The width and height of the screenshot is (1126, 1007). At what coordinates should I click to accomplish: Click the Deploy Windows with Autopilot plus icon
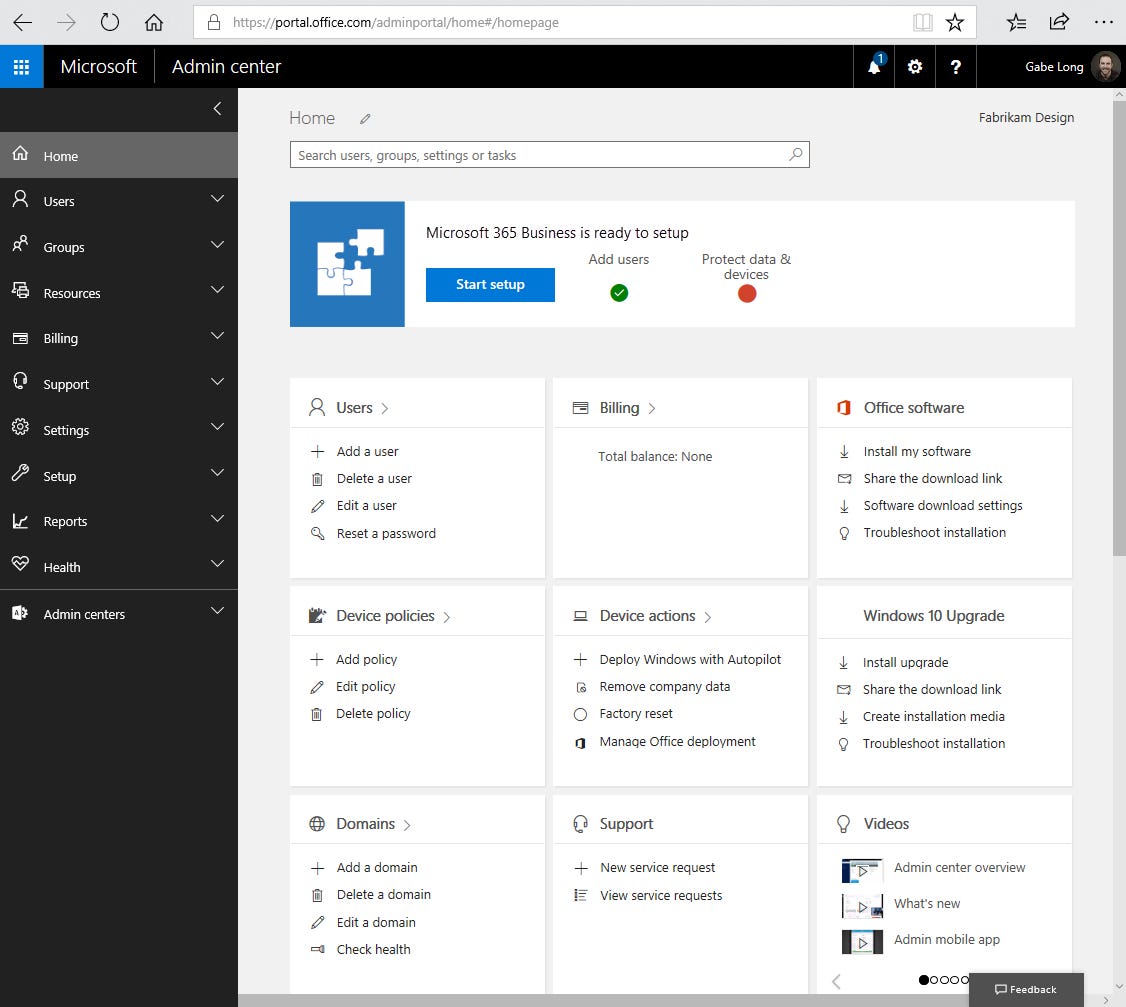click(x=581, y=659)
